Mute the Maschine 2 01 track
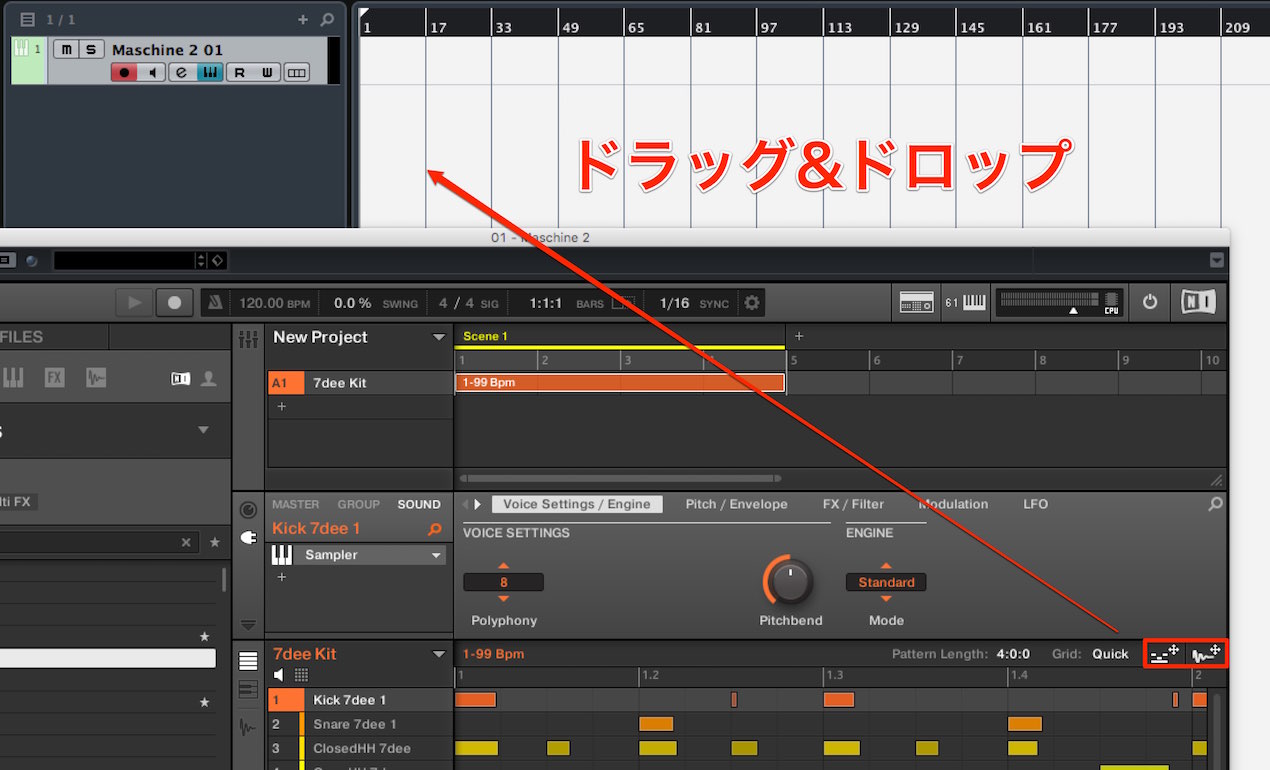 coord(66,49)
